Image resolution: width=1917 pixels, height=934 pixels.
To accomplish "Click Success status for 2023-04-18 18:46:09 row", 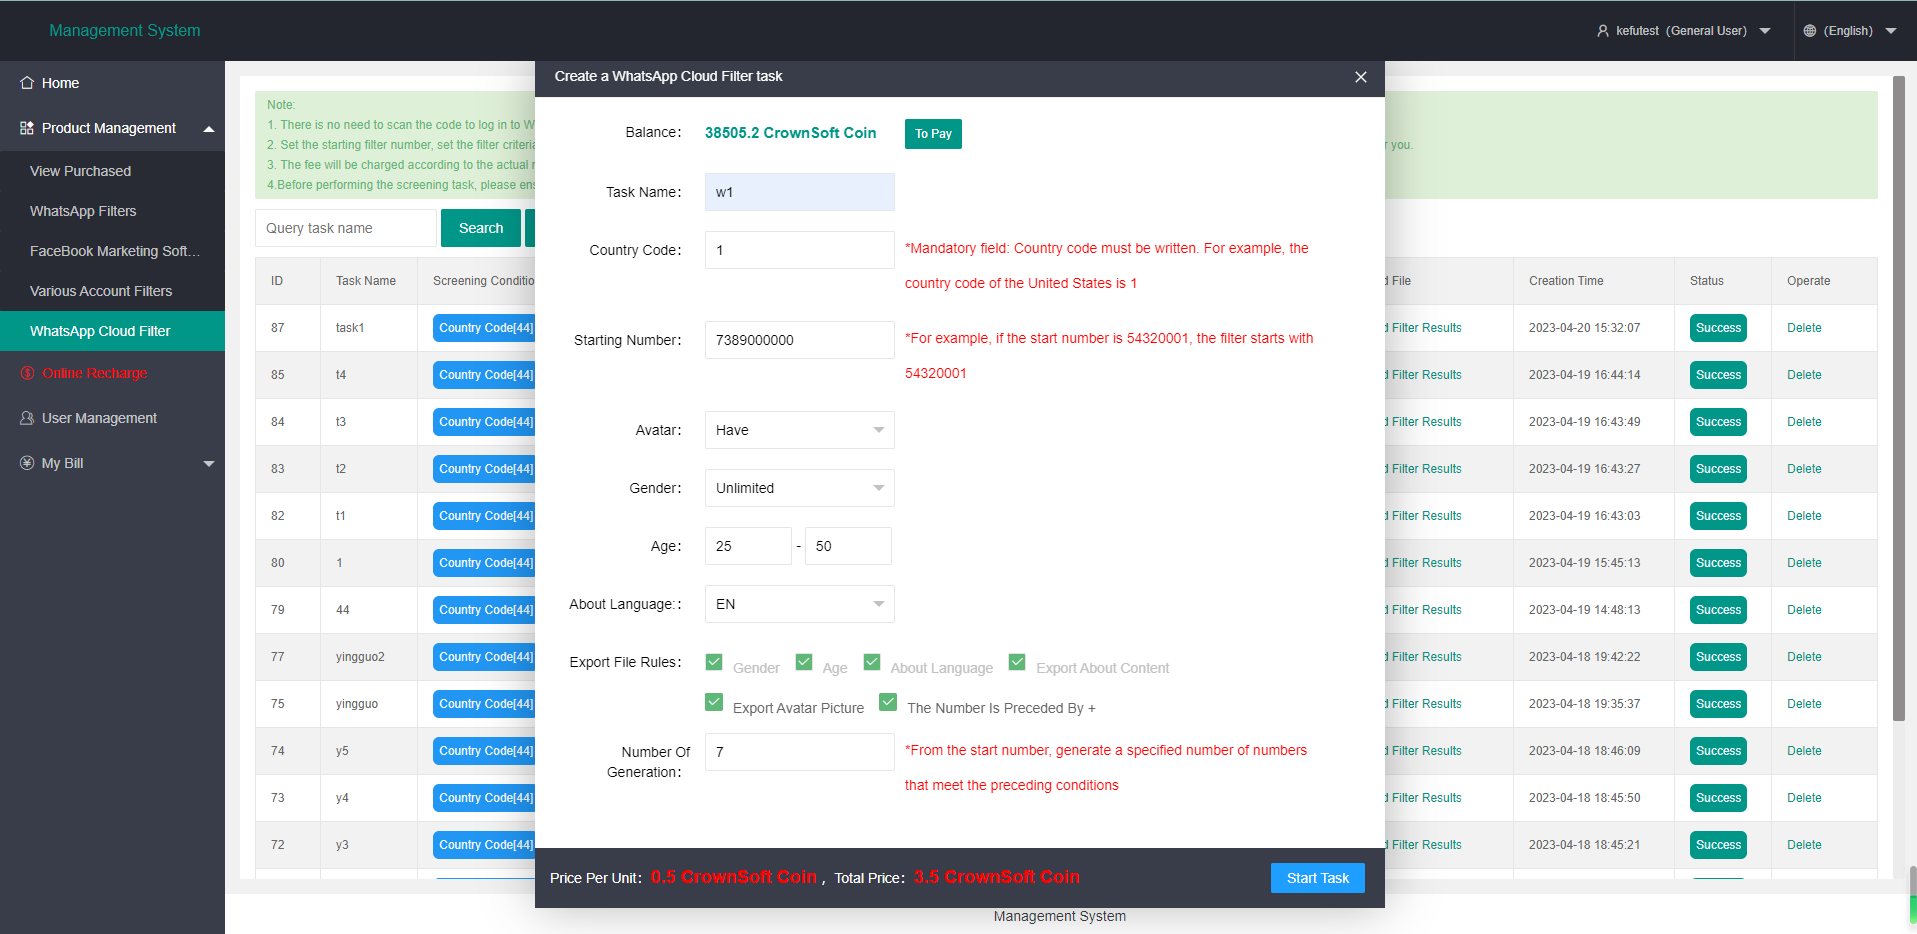I will pos(1718,751).
